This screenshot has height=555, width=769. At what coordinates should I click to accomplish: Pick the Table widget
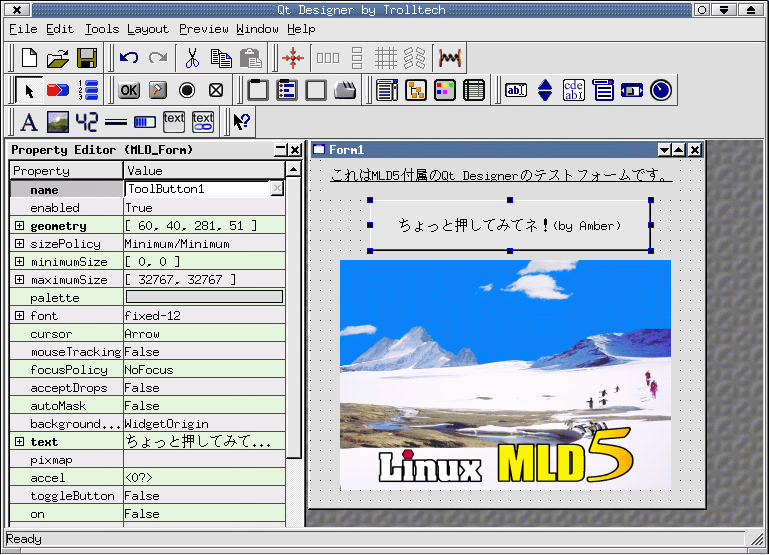[x=474, y=91]
